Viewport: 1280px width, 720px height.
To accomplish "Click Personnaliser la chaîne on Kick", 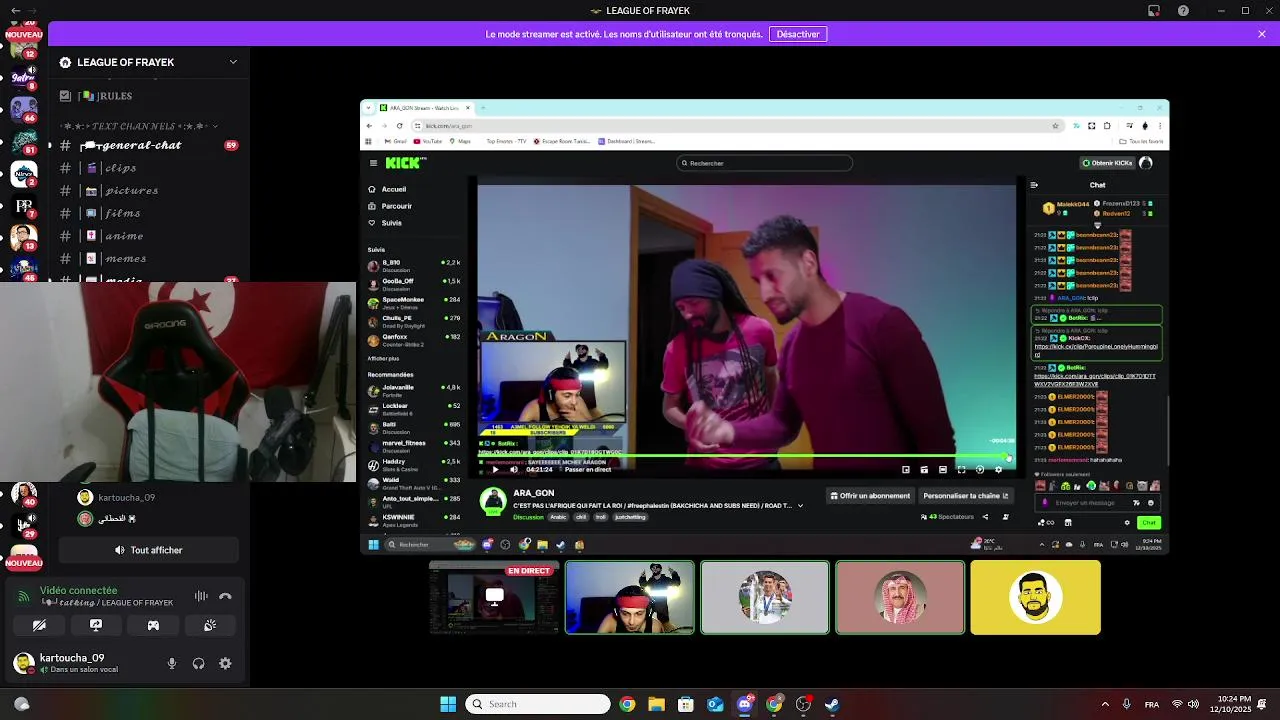I will click(x=966, y=495).
